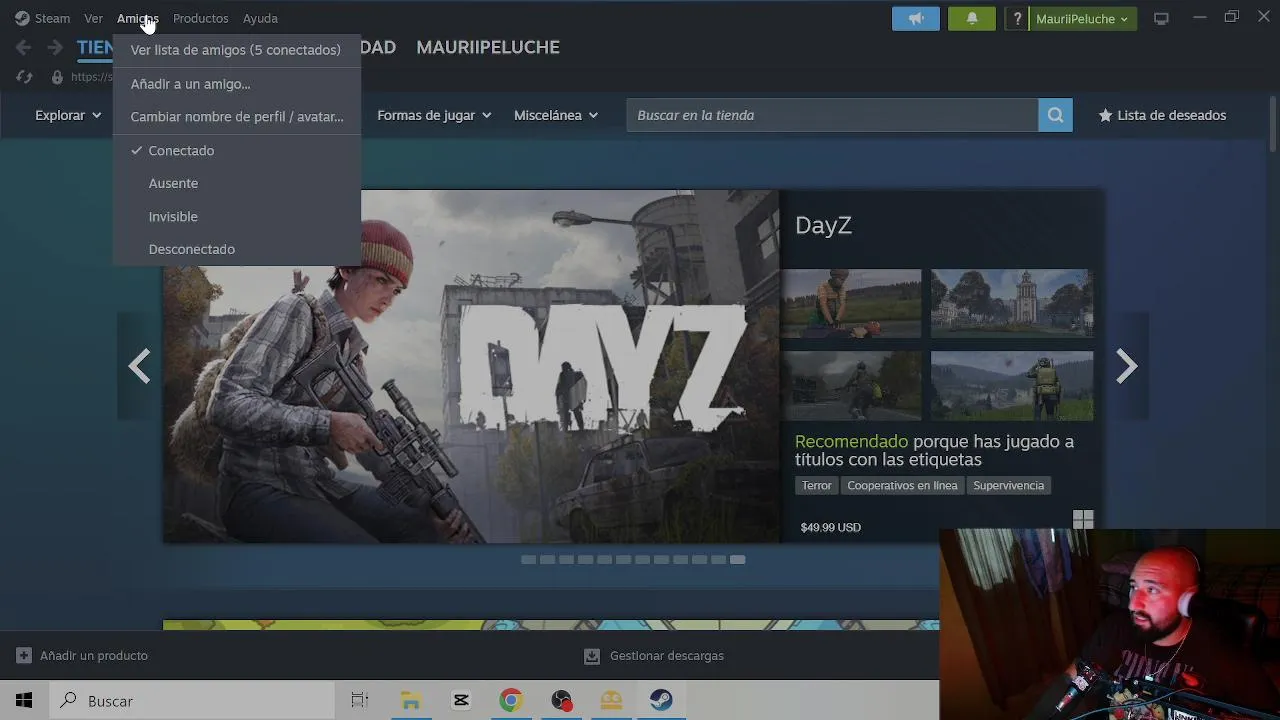The image size is (1280, 720).
Task: Open the DayZ featured banner image
Action: [x=471, y=366]
